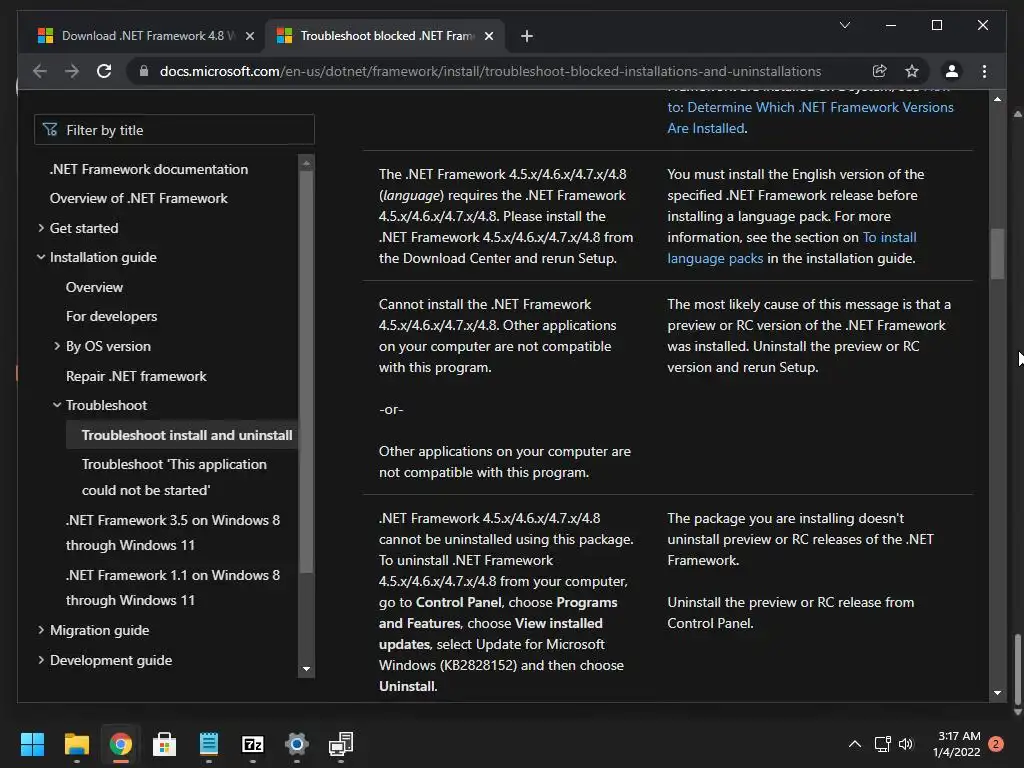Viewport: 1024px width, 768px height.
Task: Show hidden tray icons chevron
Action: [854, 744]
